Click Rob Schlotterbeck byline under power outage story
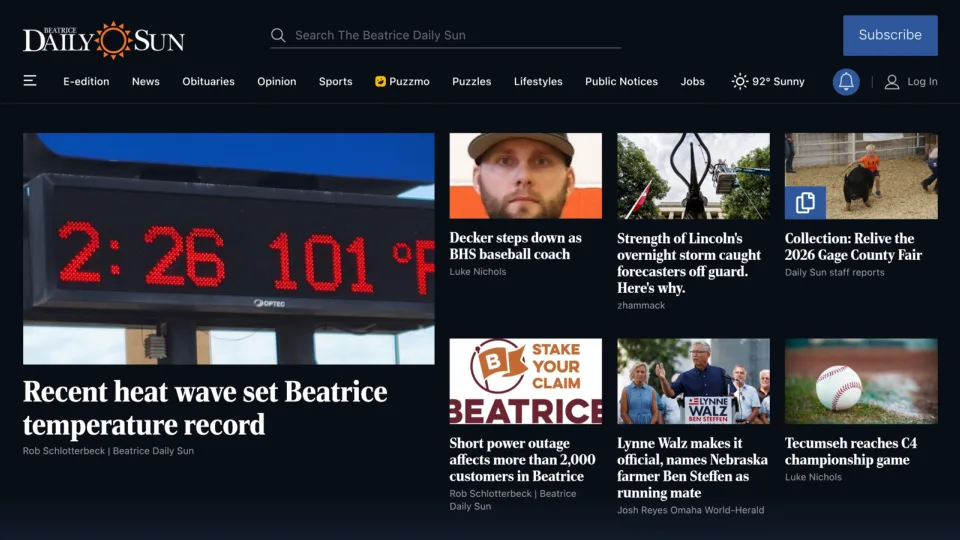The height and width of the screenshot is (540, 960). pyautogui.click(x=513, y=500)
